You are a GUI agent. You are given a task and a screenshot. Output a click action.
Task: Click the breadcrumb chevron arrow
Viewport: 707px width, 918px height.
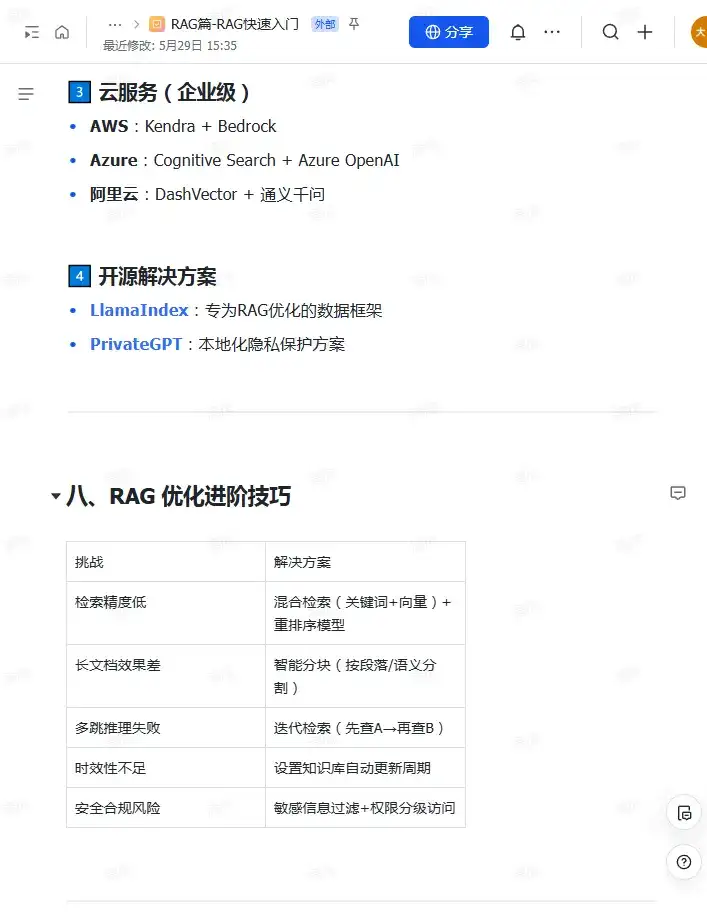pyautogui.click(x=136, y=25)
